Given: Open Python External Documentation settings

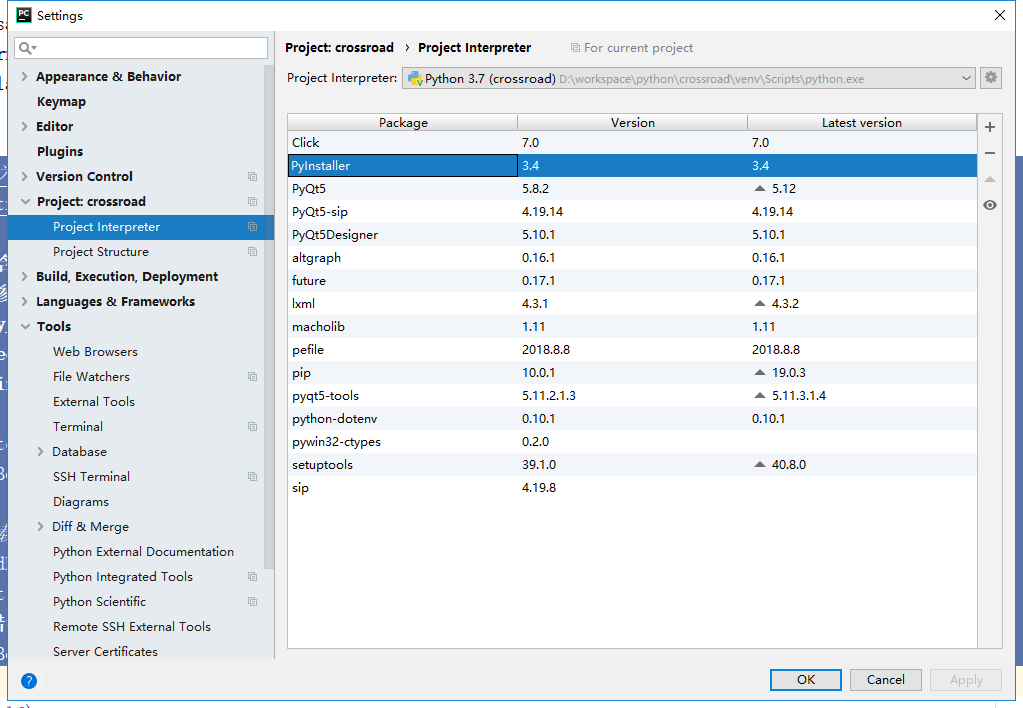Looking at the screenshot, I should point(144,552).
